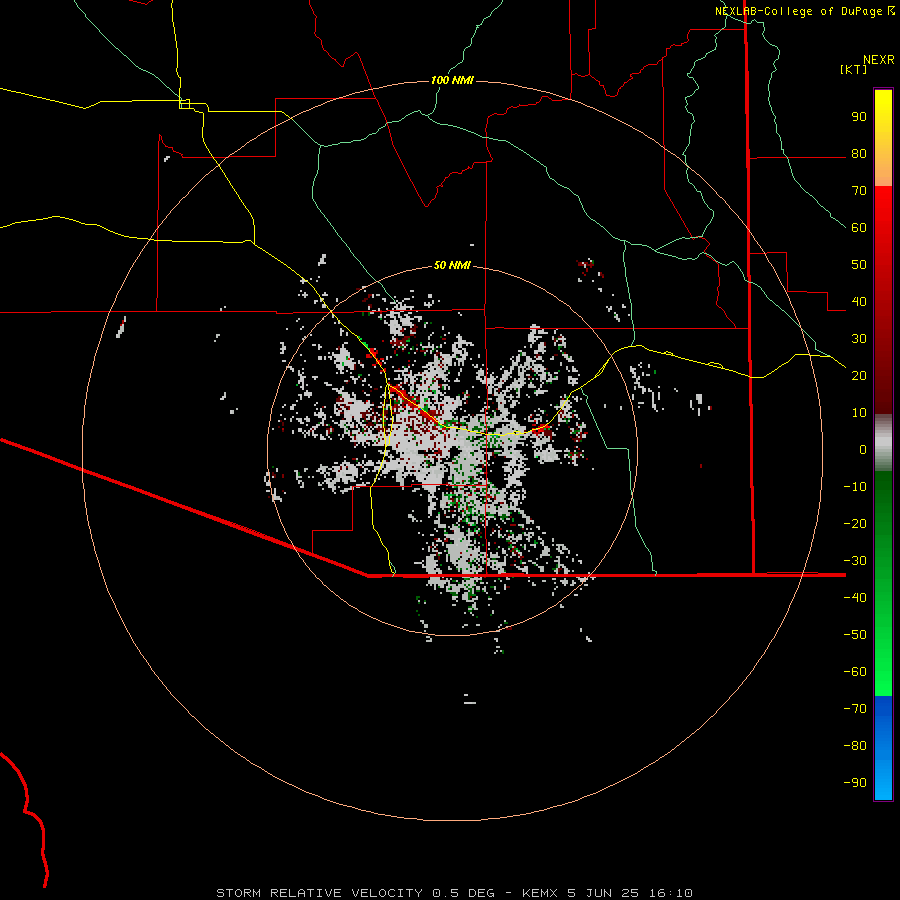This screenshot has width=900, height=900.
Task: Click the gray zero-velocity band of color bar
Action: tap(883, 443)
